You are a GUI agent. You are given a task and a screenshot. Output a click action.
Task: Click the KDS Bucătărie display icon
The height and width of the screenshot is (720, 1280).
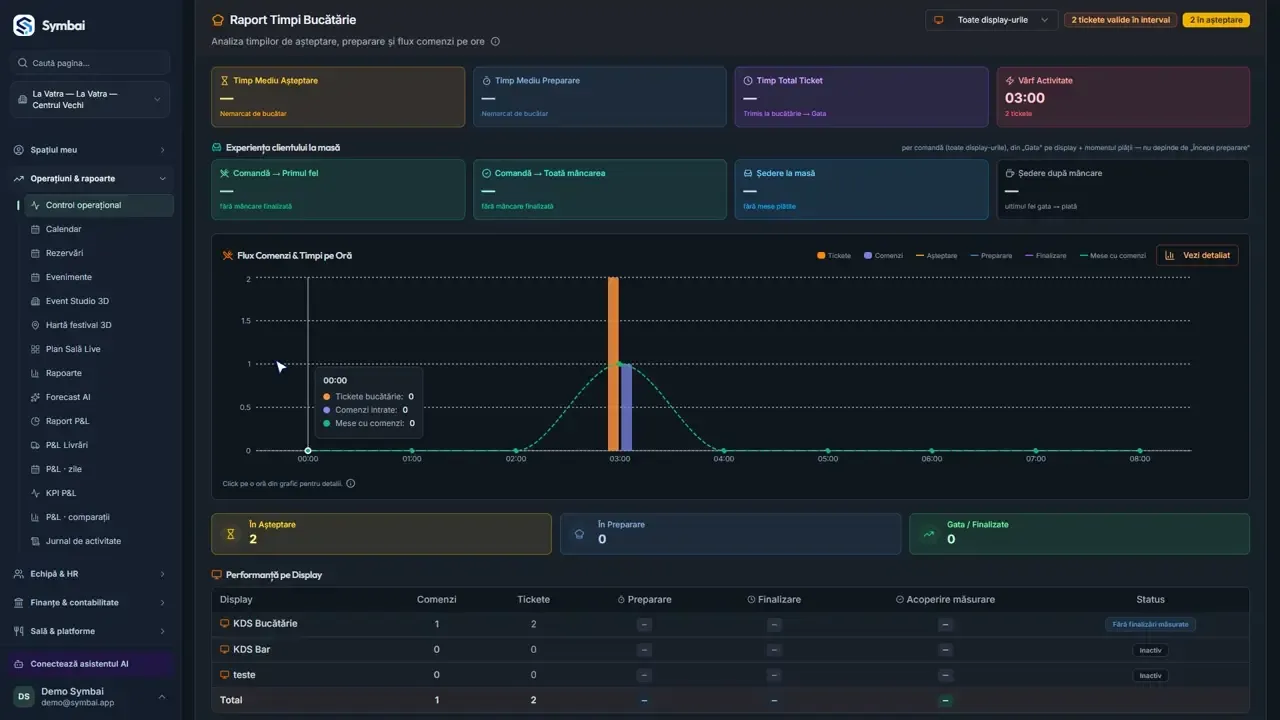tap(225, 623)
